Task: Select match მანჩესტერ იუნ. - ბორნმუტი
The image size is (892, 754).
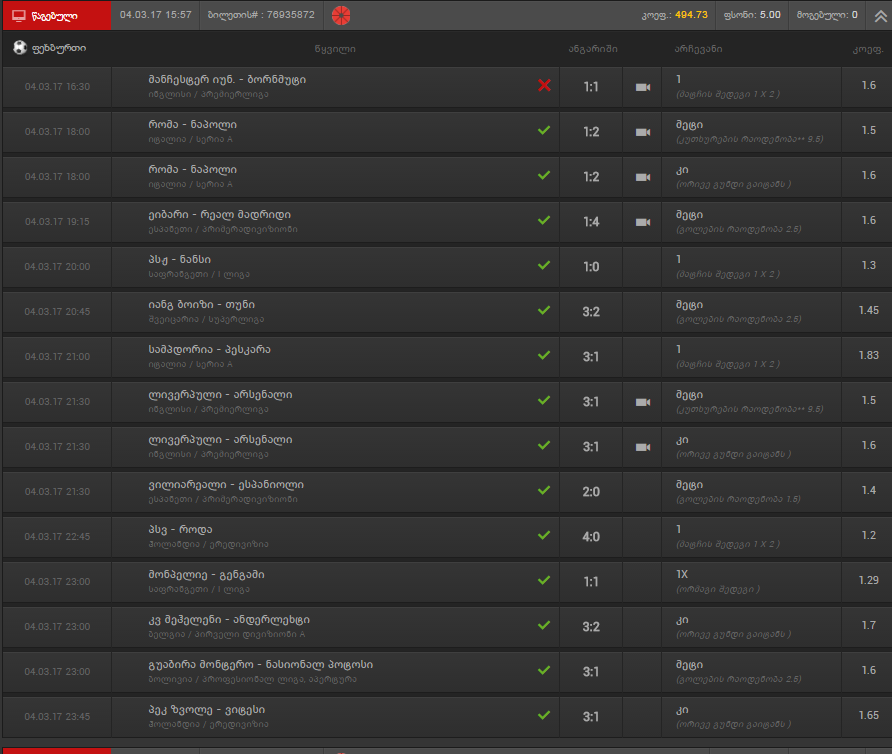Action: pyautogui.click(x=227, y=80)
